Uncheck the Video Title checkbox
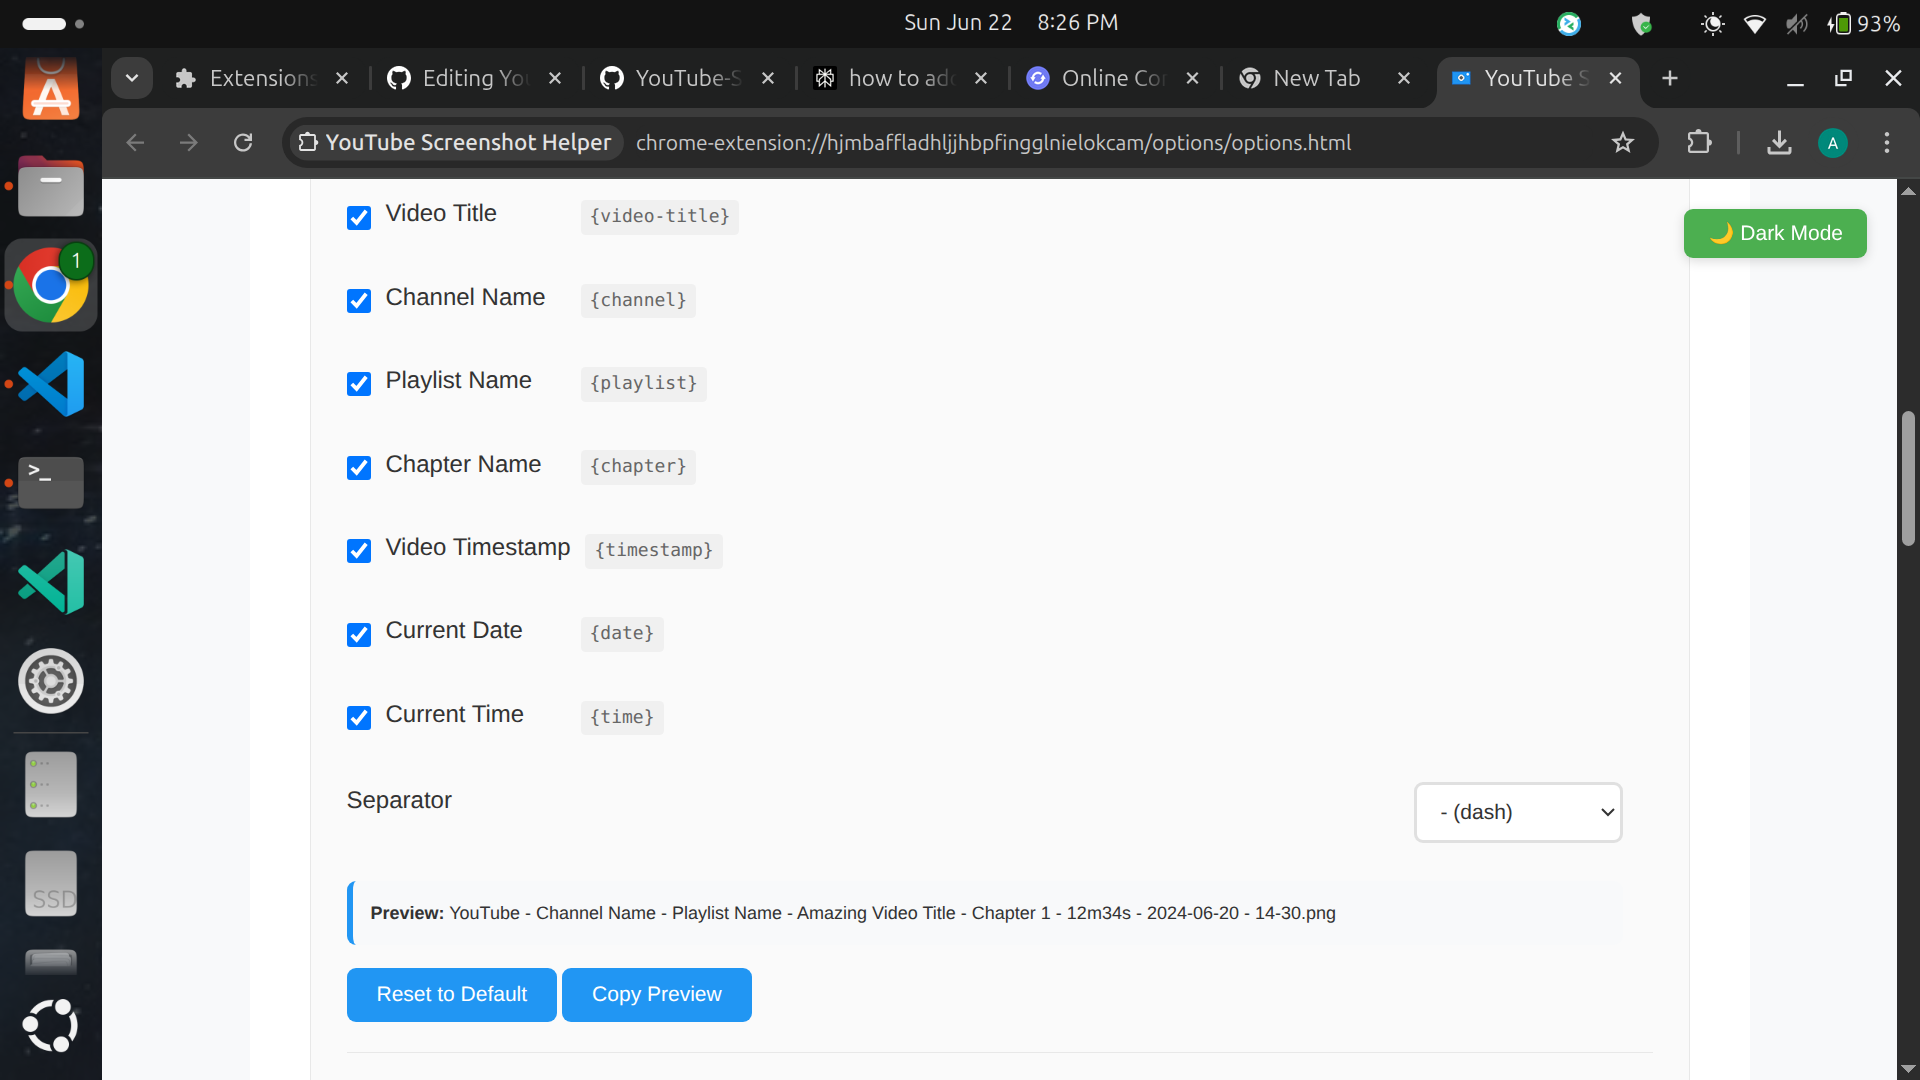The width and height of the screenshot is (1920, 1080). 359,217
